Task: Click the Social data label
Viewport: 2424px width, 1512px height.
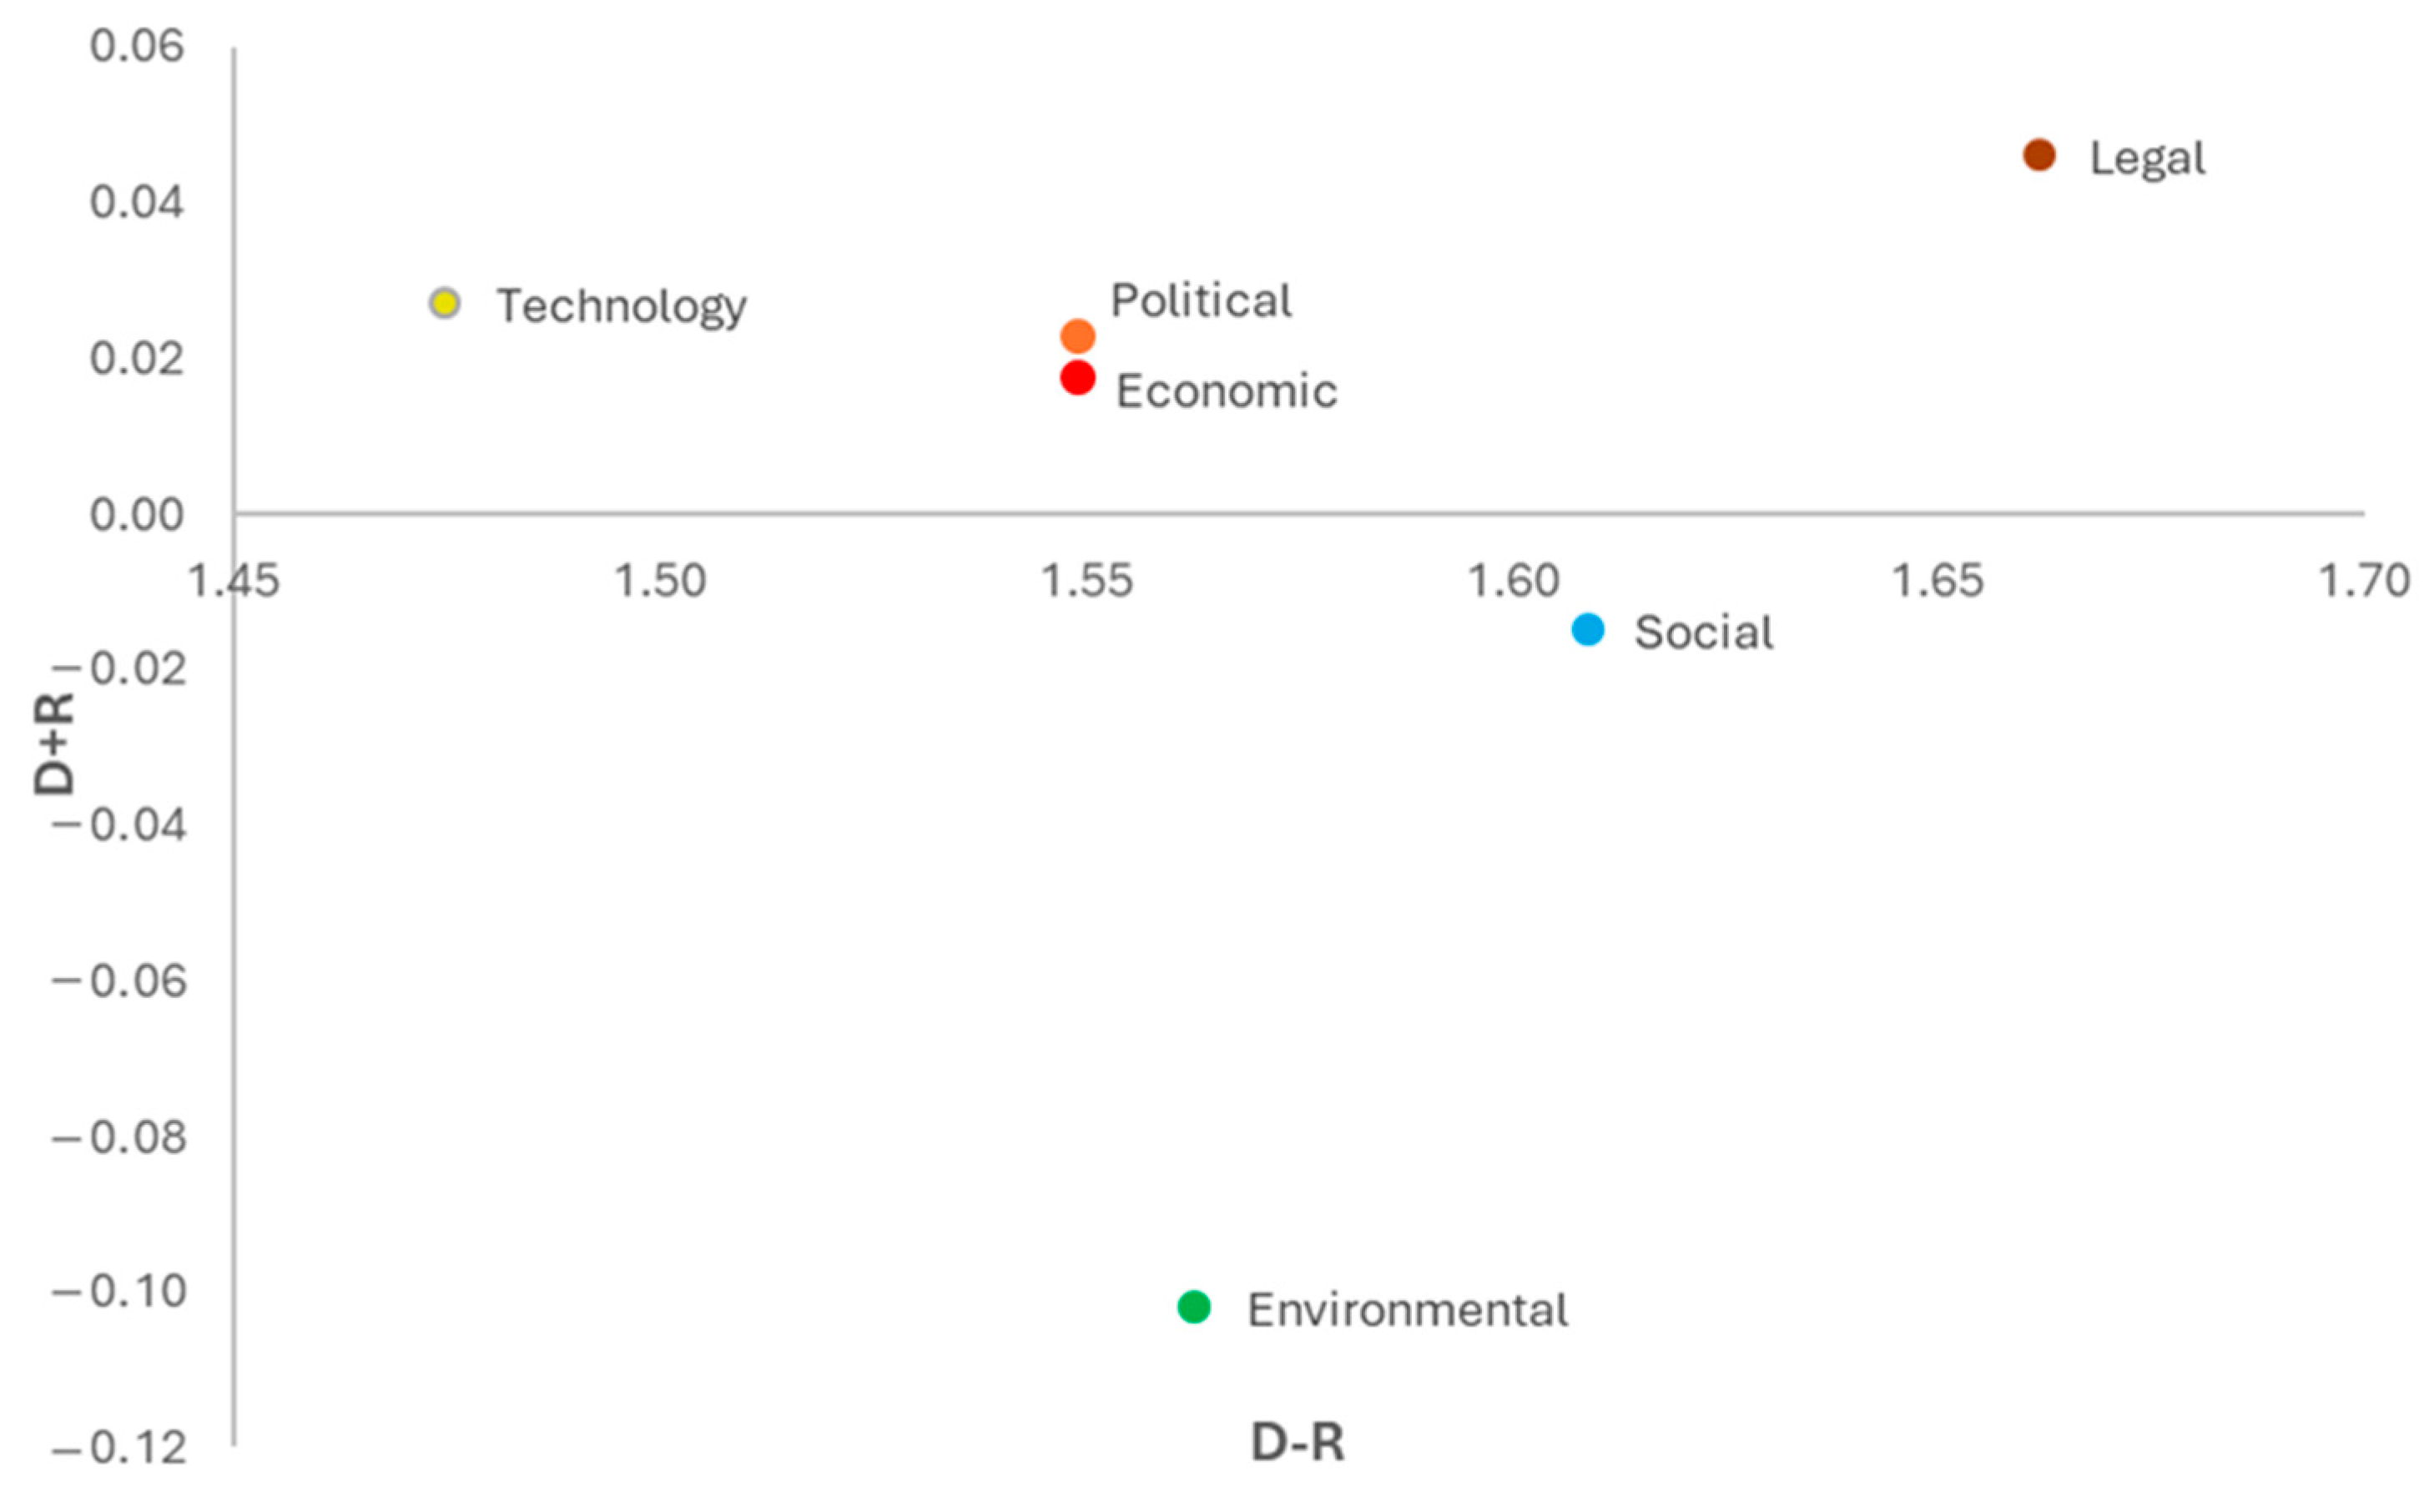Action: click(x=1703, y=632)
